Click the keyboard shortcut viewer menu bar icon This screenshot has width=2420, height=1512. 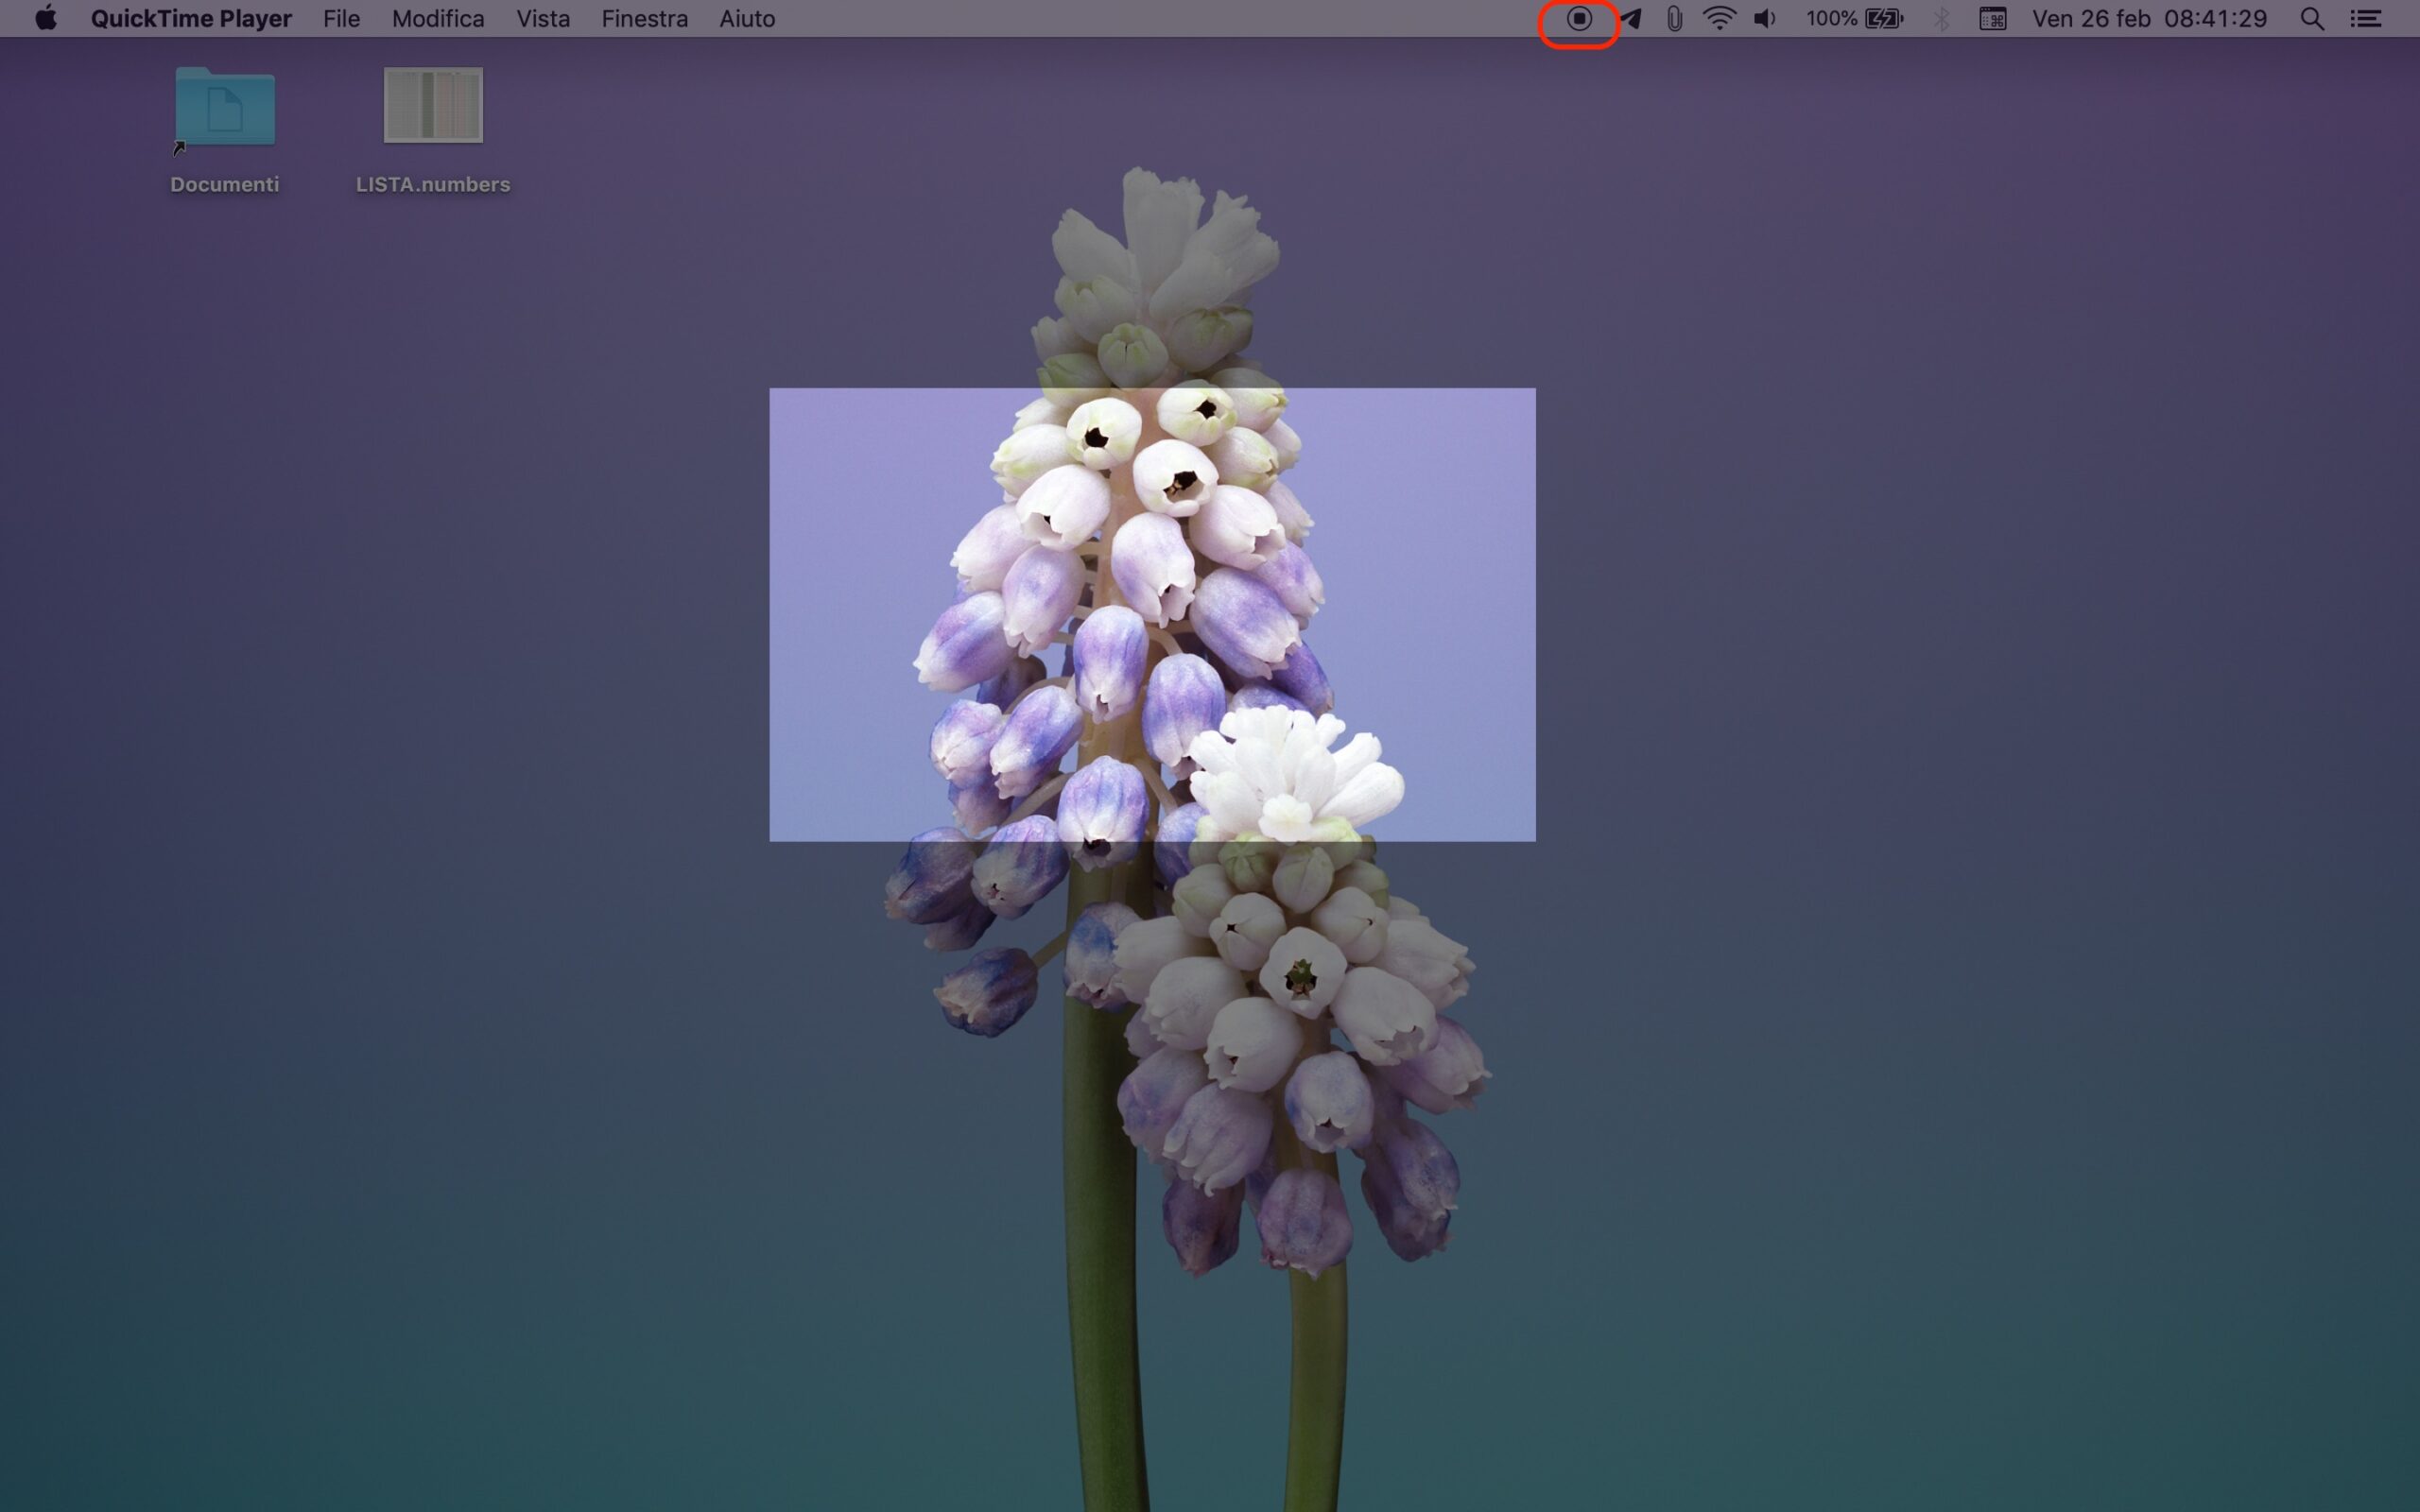pos(1992,19)
